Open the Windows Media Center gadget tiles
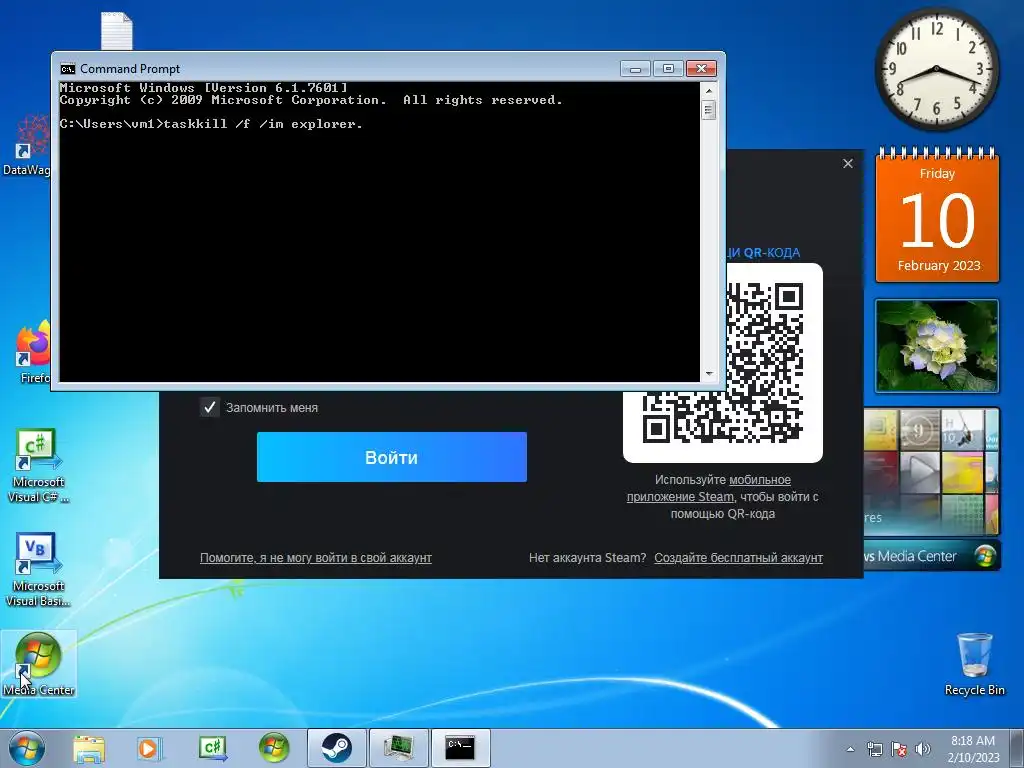Image resolution: width=1024 pixels, height=768 pixels. coord(931,470)
